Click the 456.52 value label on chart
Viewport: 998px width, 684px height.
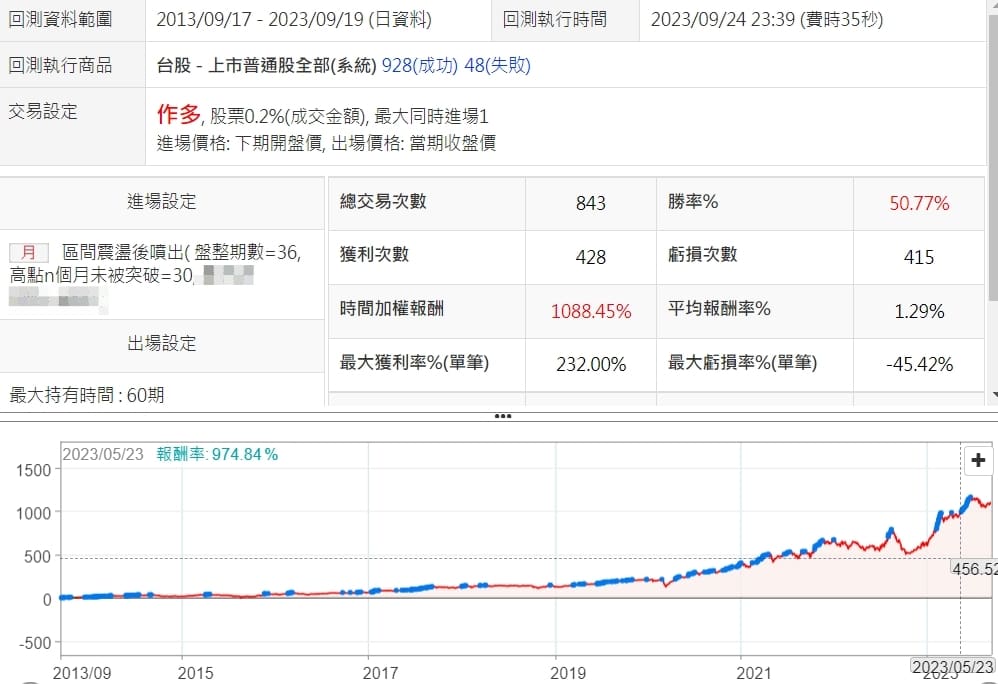coord(975,568)
